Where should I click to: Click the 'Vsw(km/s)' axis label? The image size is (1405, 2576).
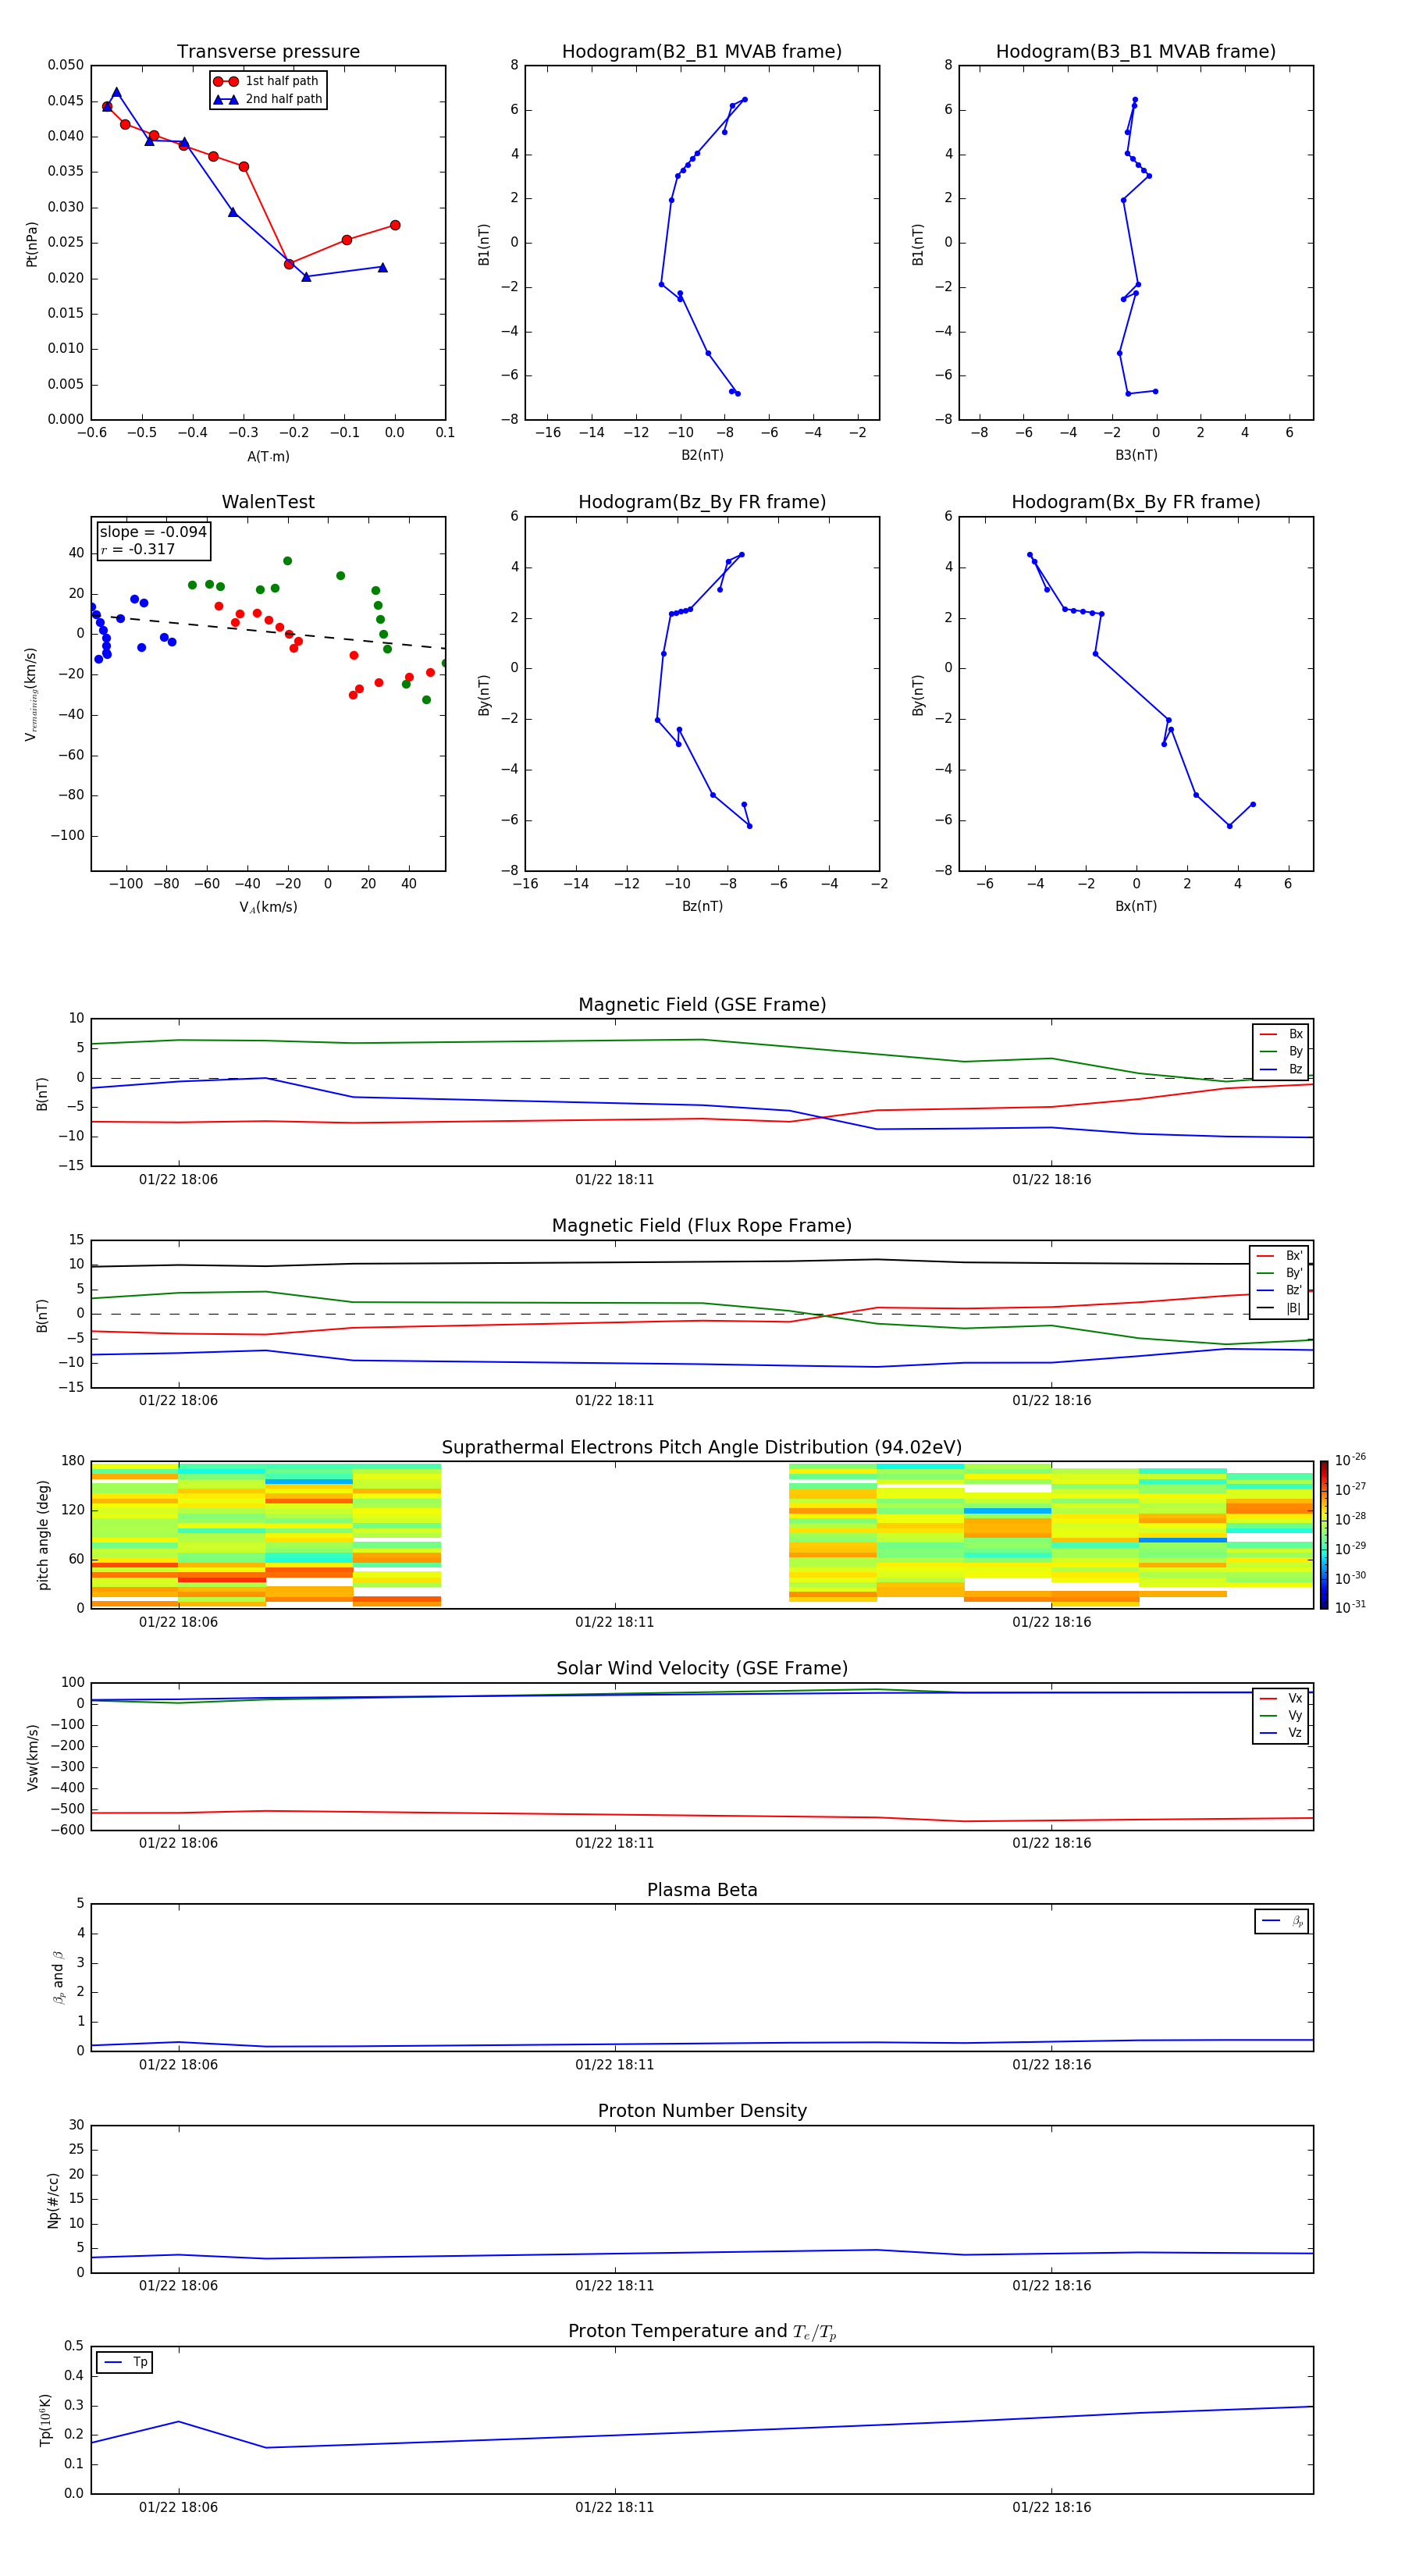32,1757
